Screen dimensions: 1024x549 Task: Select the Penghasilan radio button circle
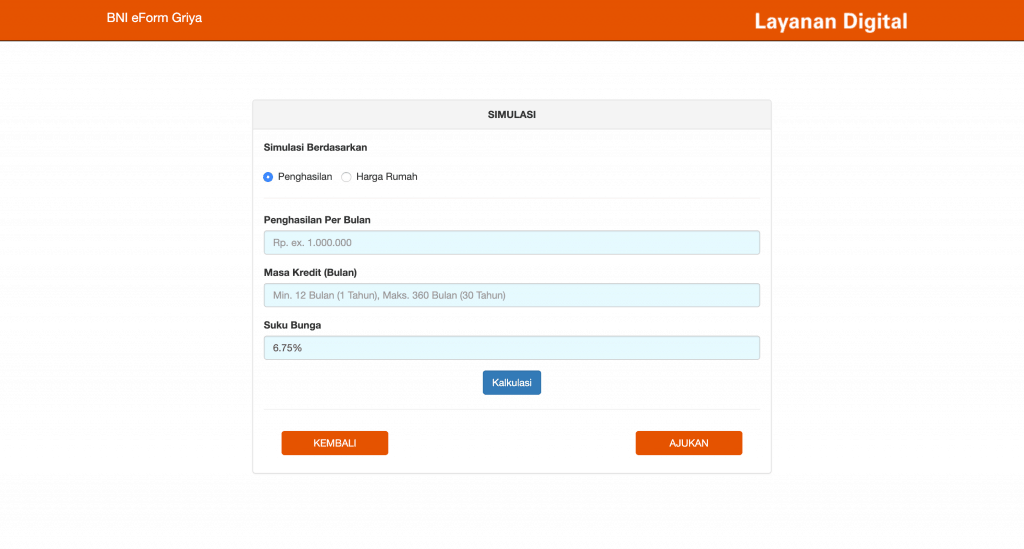click(x=268, y=177)
